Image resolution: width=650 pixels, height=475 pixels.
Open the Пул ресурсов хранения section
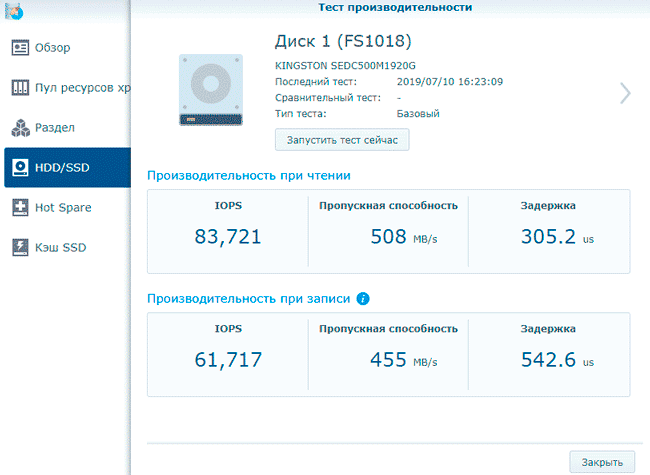click(x=67, y=87)
